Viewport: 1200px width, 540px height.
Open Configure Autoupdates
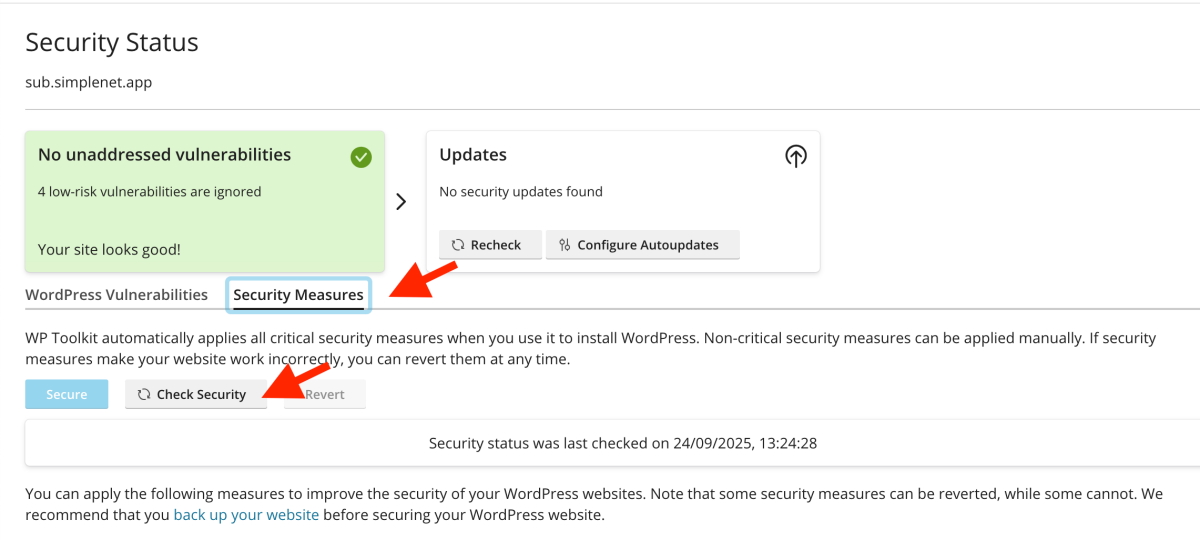642,245
